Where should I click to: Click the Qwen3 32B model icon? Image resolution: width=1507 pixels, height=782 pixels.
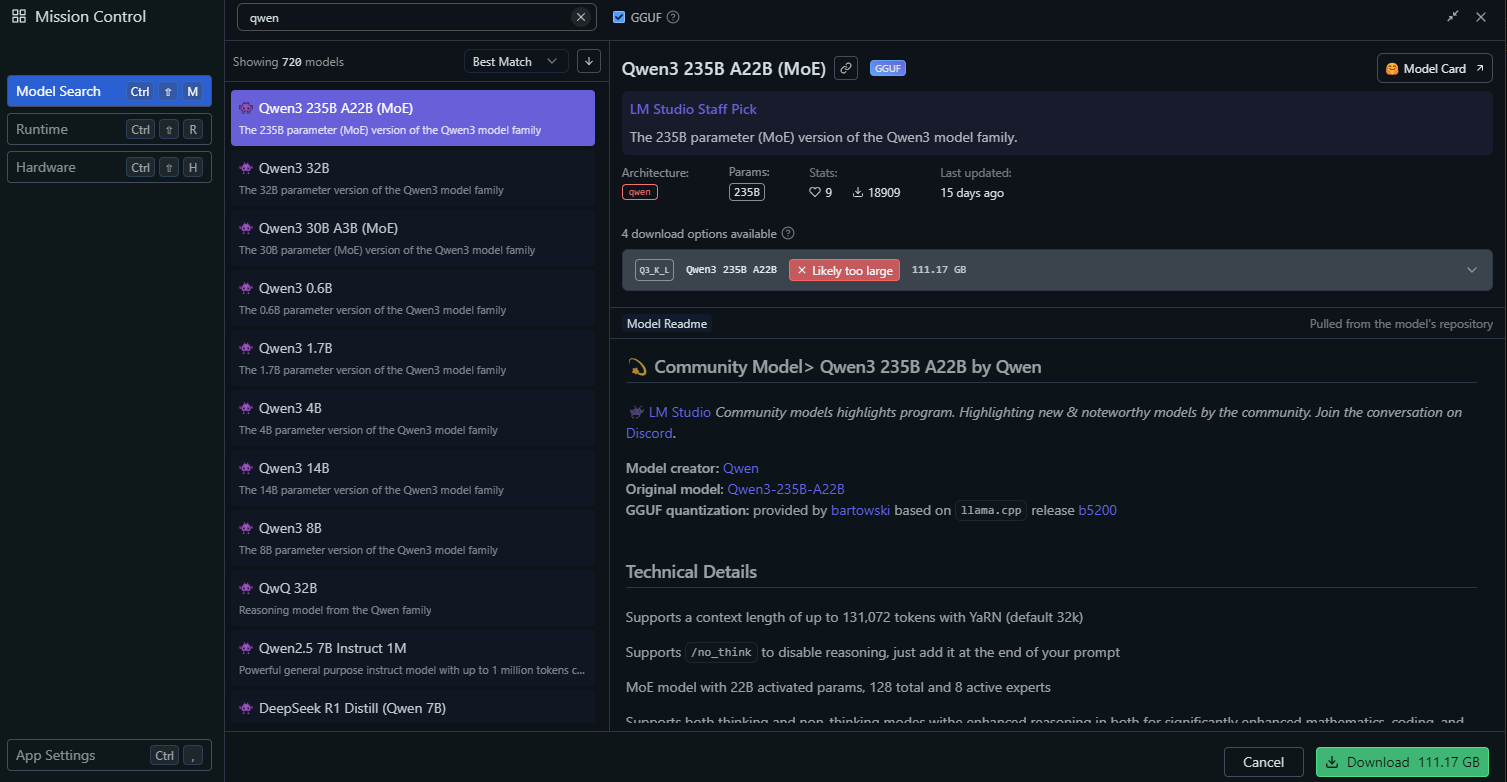coord(246,168)
